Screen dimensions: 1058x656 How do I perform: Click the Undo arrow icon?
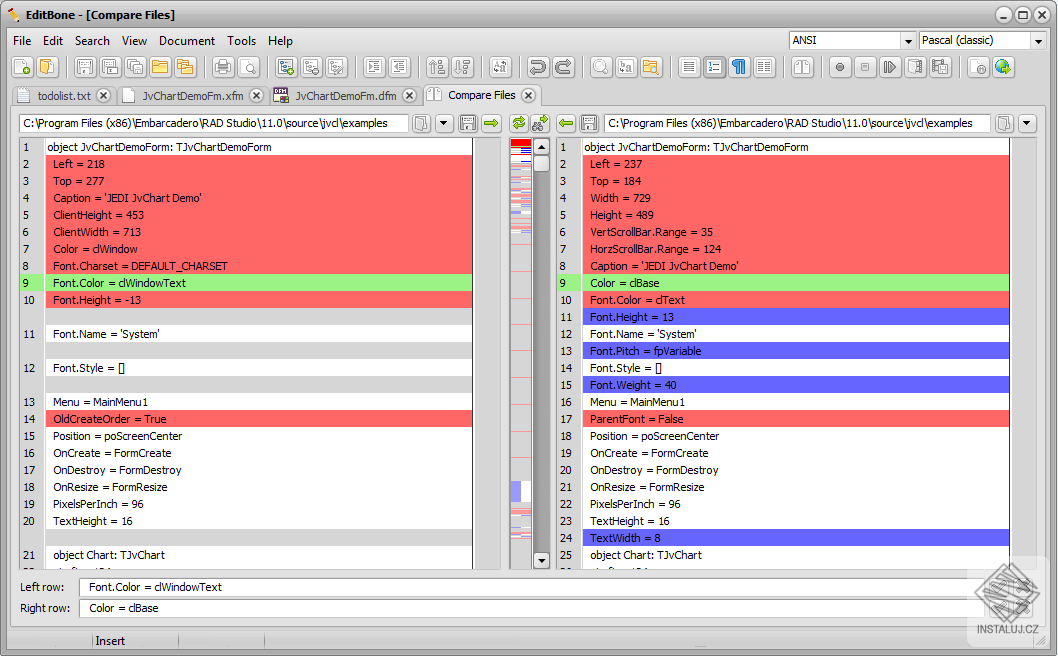click(x=538, y=67)
